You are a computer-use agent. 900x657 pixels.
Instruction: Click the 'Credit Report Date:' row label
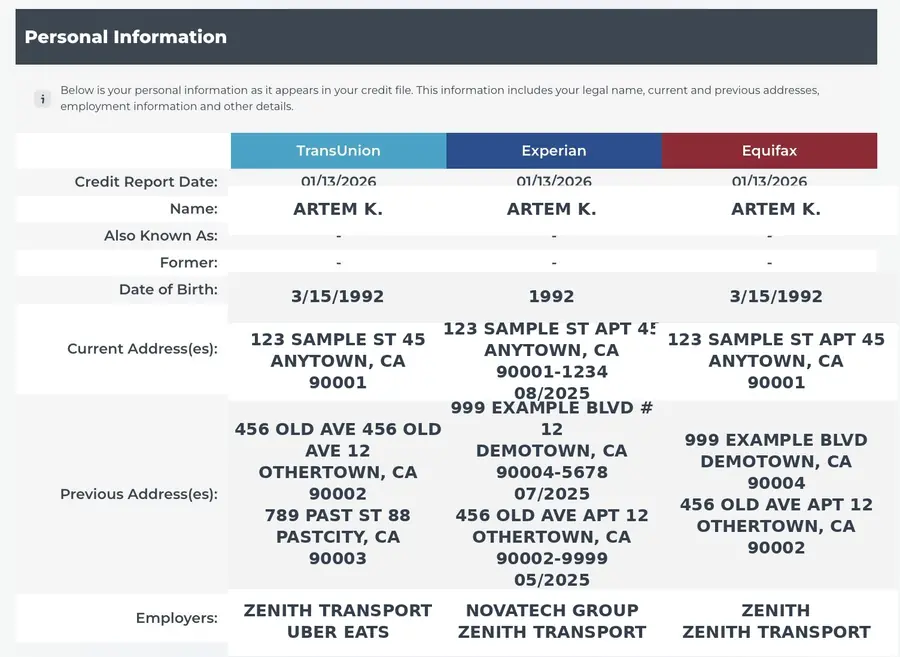[x=146, y=182]
